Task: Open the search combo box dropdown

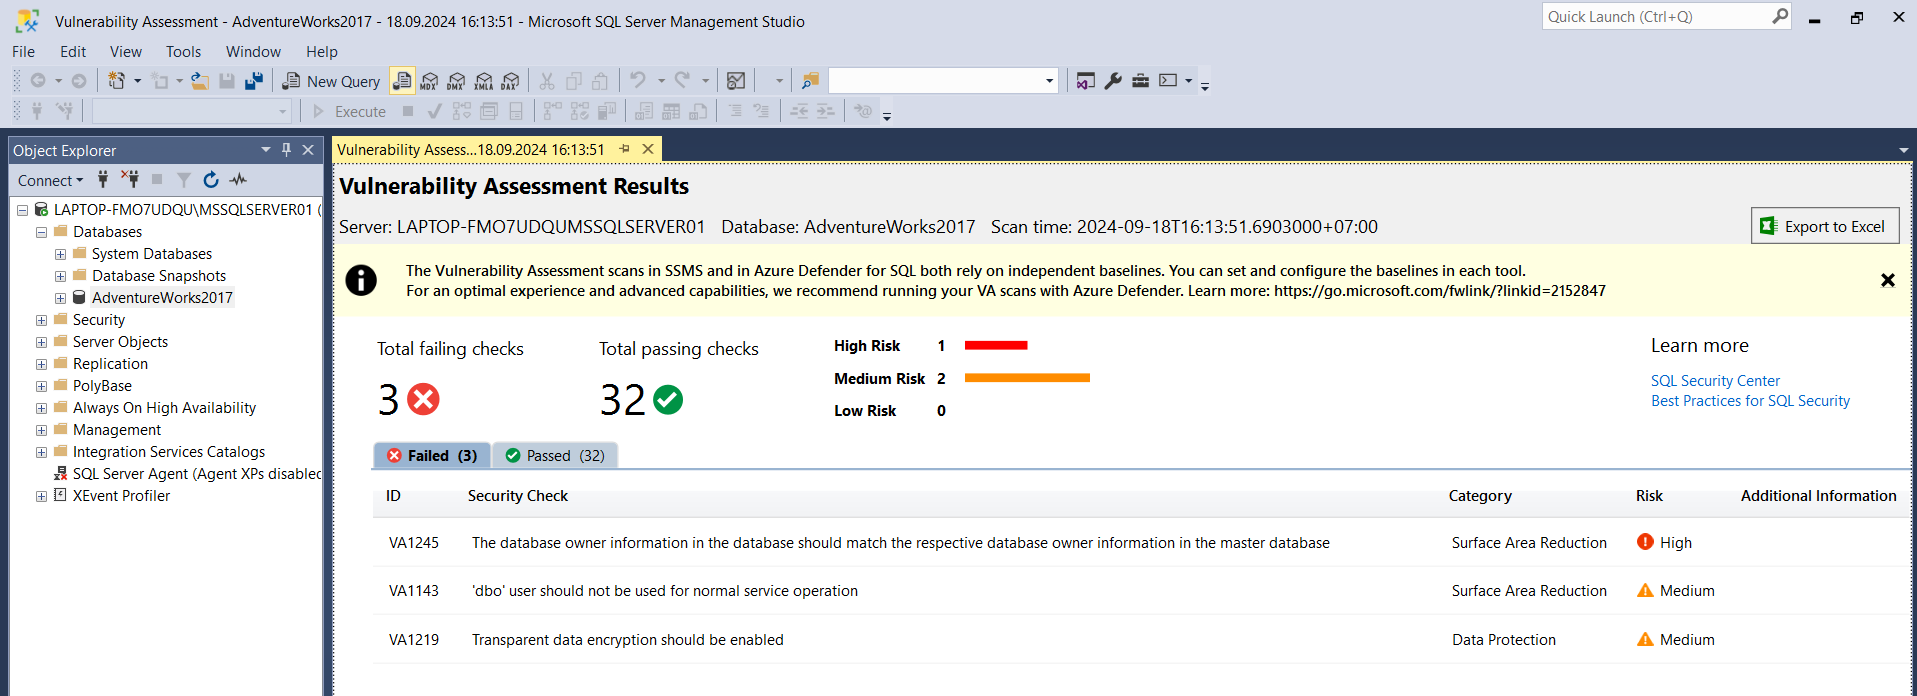Action: pos(1049,81)
